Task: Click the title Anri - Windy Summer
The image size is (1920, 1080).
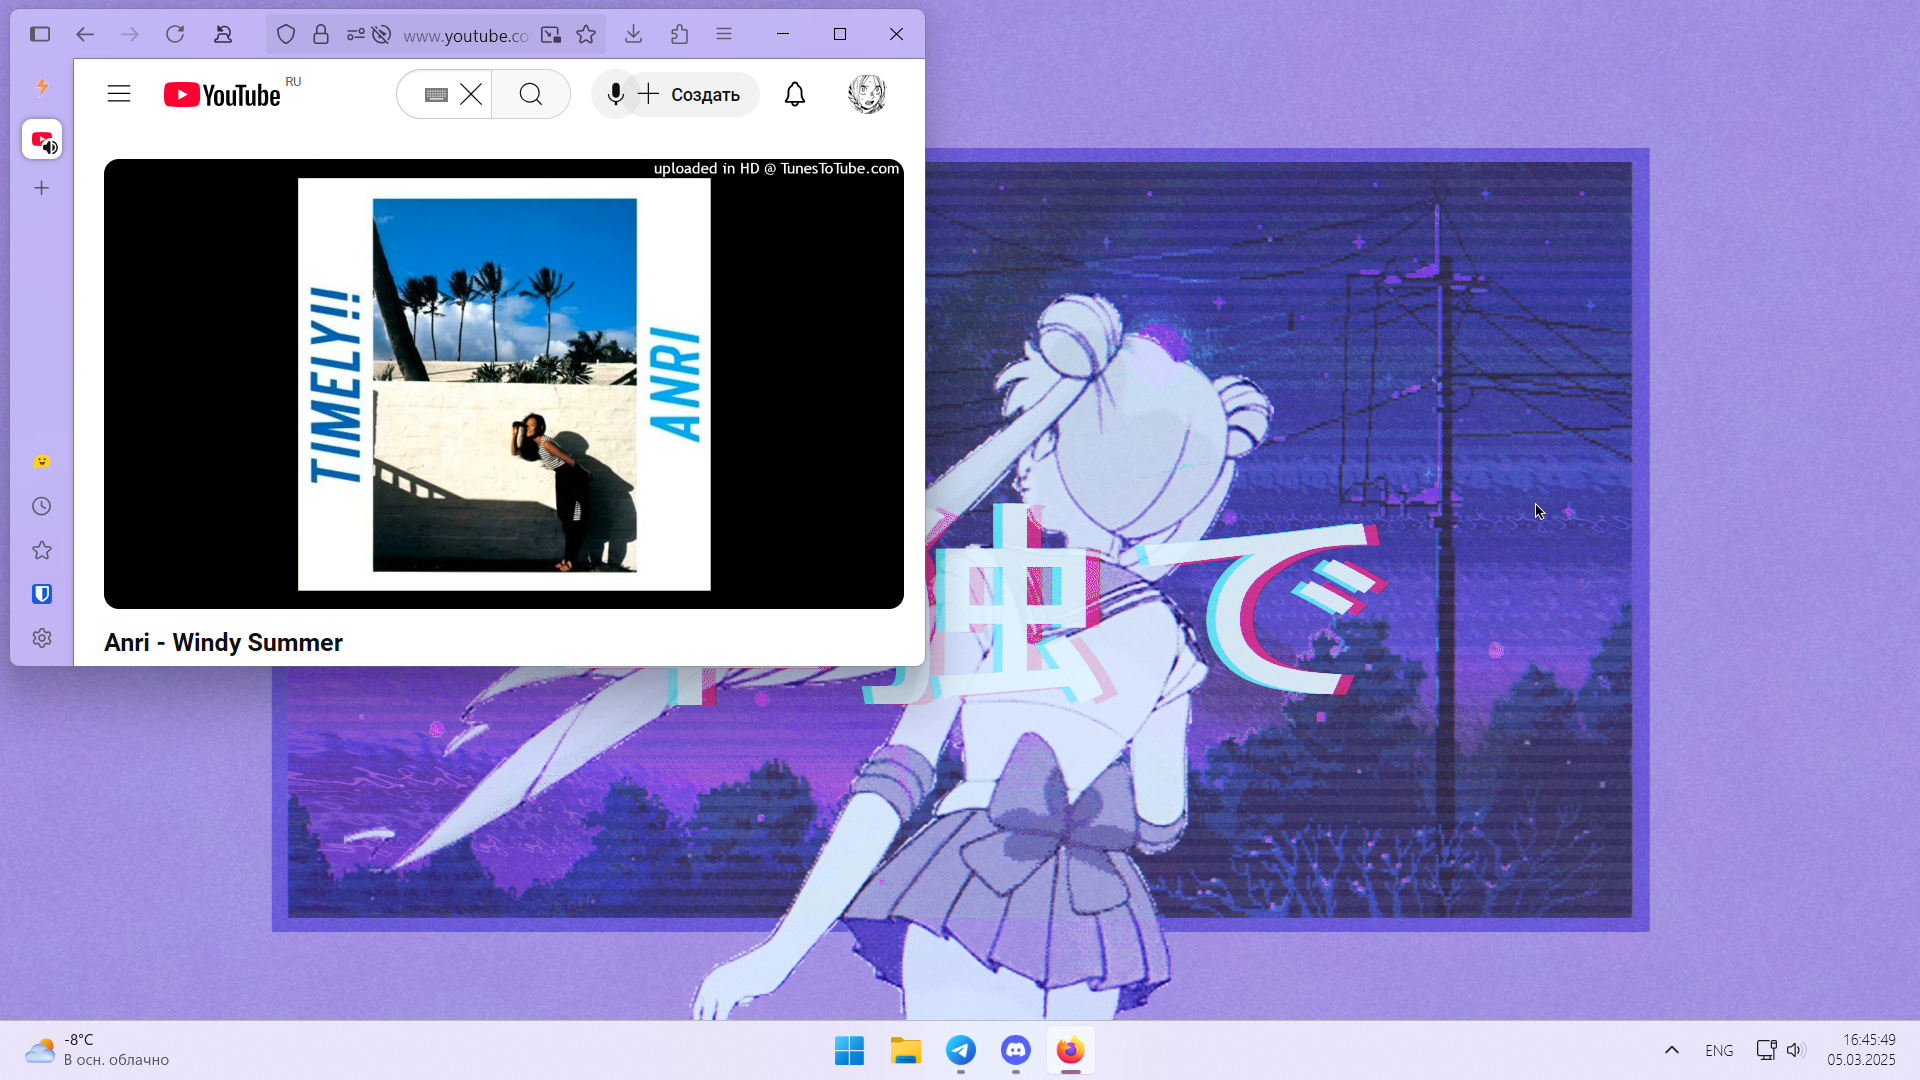Action: point(223,643)
